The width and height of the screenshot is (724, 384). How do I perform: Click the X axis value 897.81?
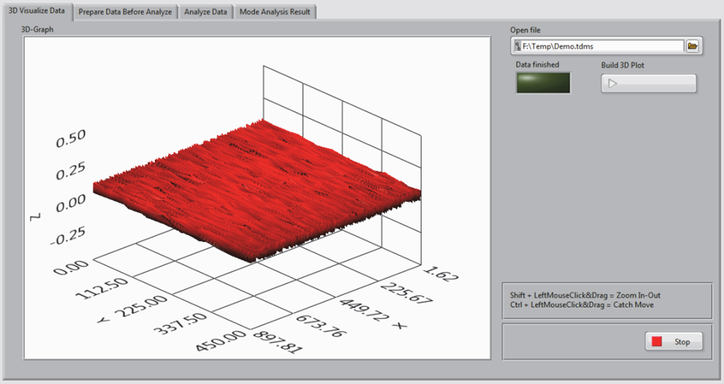(278, 342)
